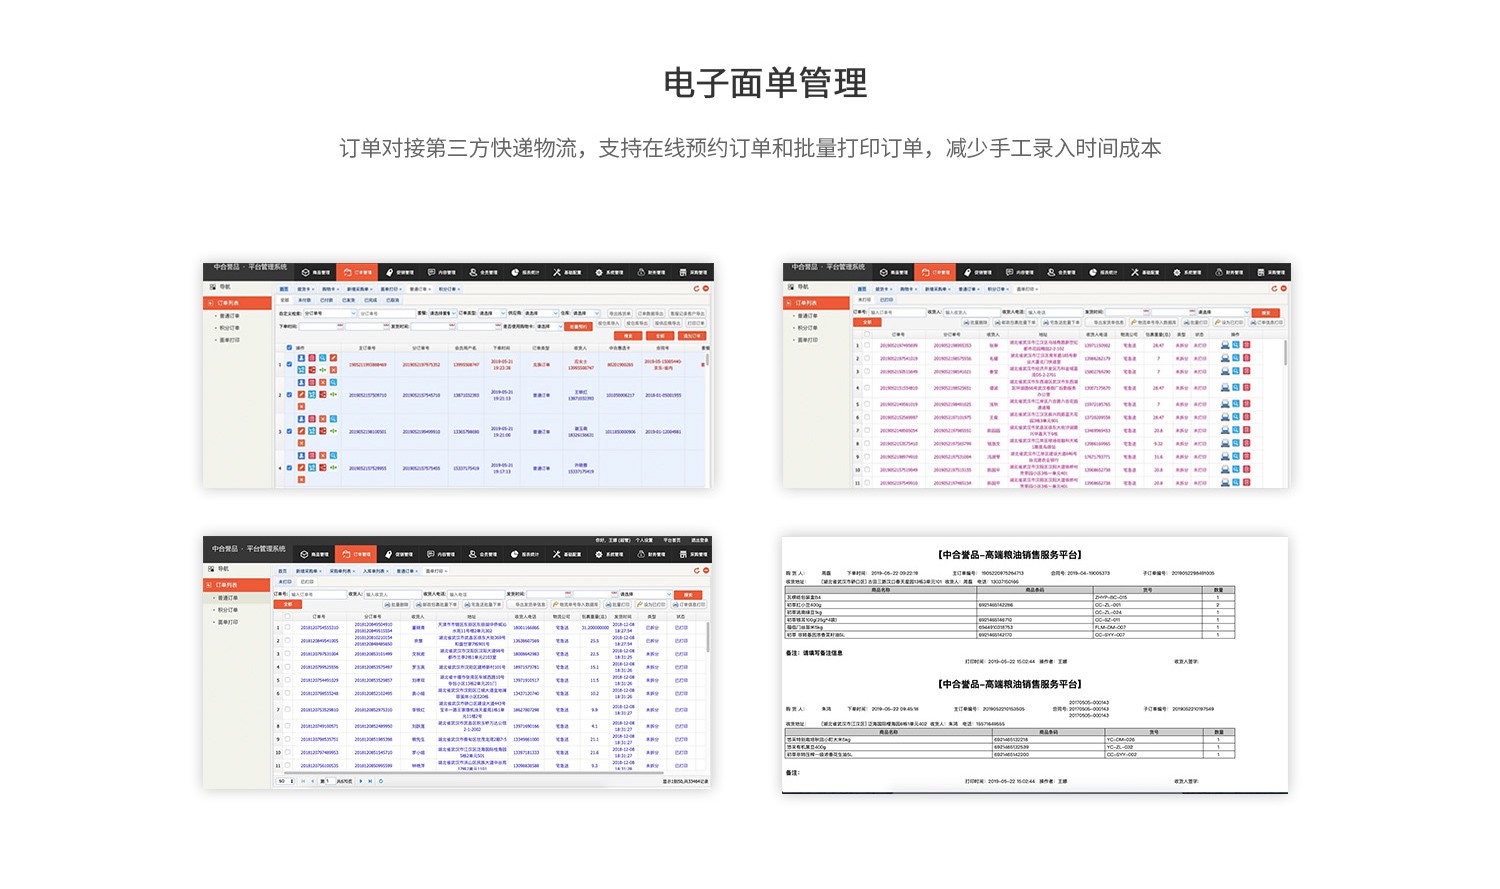This screenshot has height=889, width=1500.
Task: Open 订单管理 nav icon in top-left screenshot
Action: (x=348, y=272)
